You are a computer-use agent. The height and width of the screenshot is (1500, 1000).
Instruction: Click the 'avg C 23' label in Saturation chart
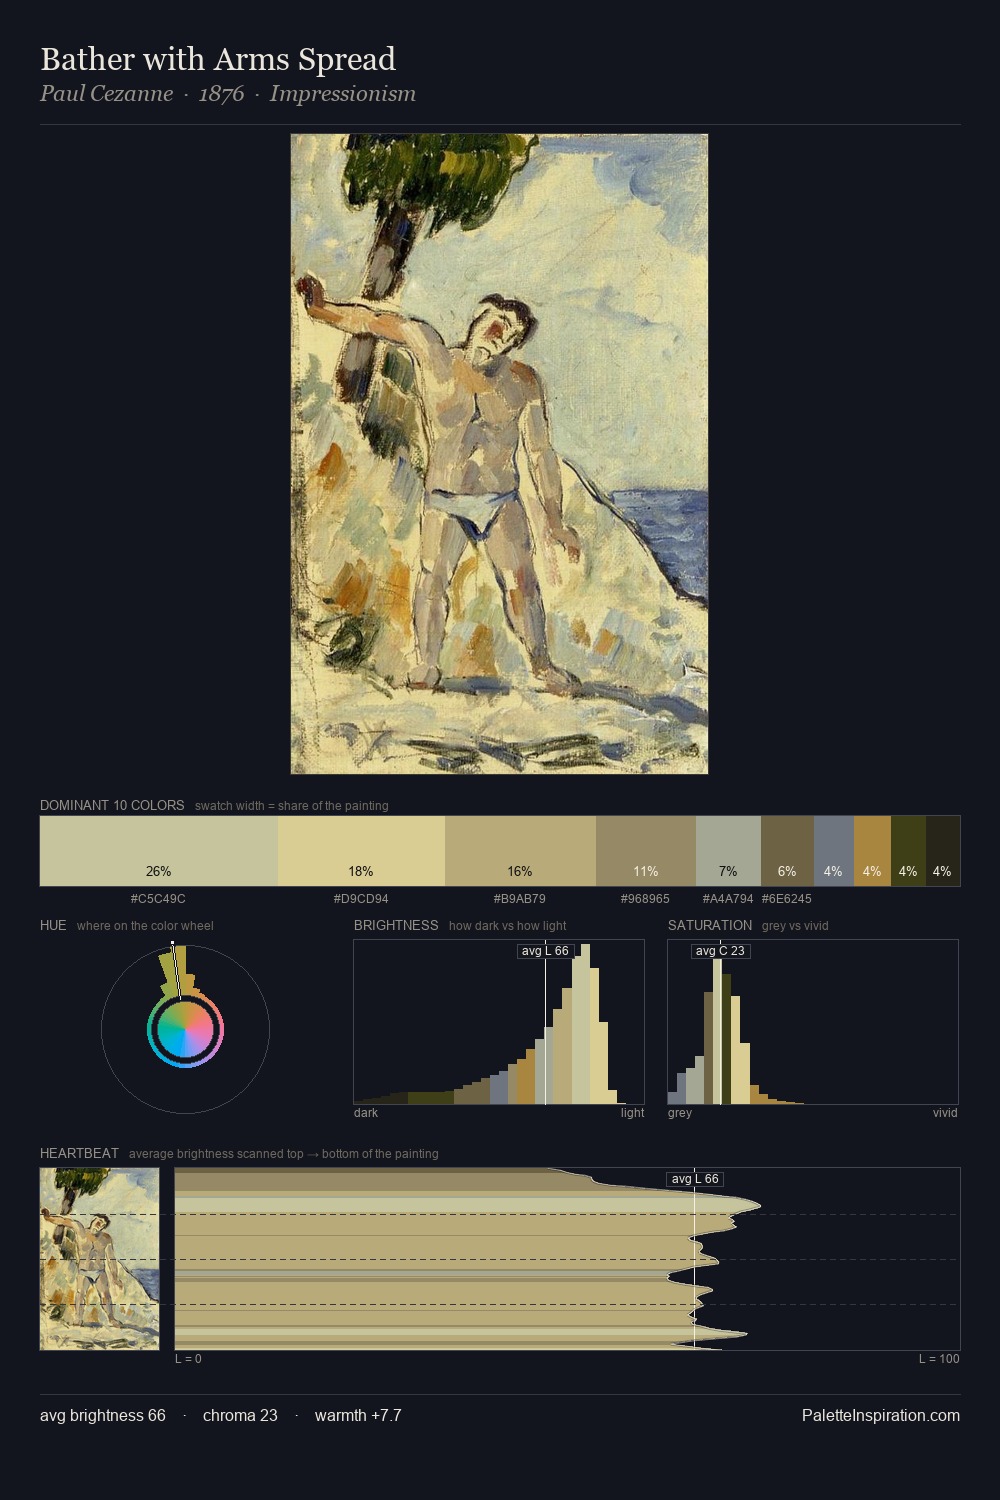(720, 951)
